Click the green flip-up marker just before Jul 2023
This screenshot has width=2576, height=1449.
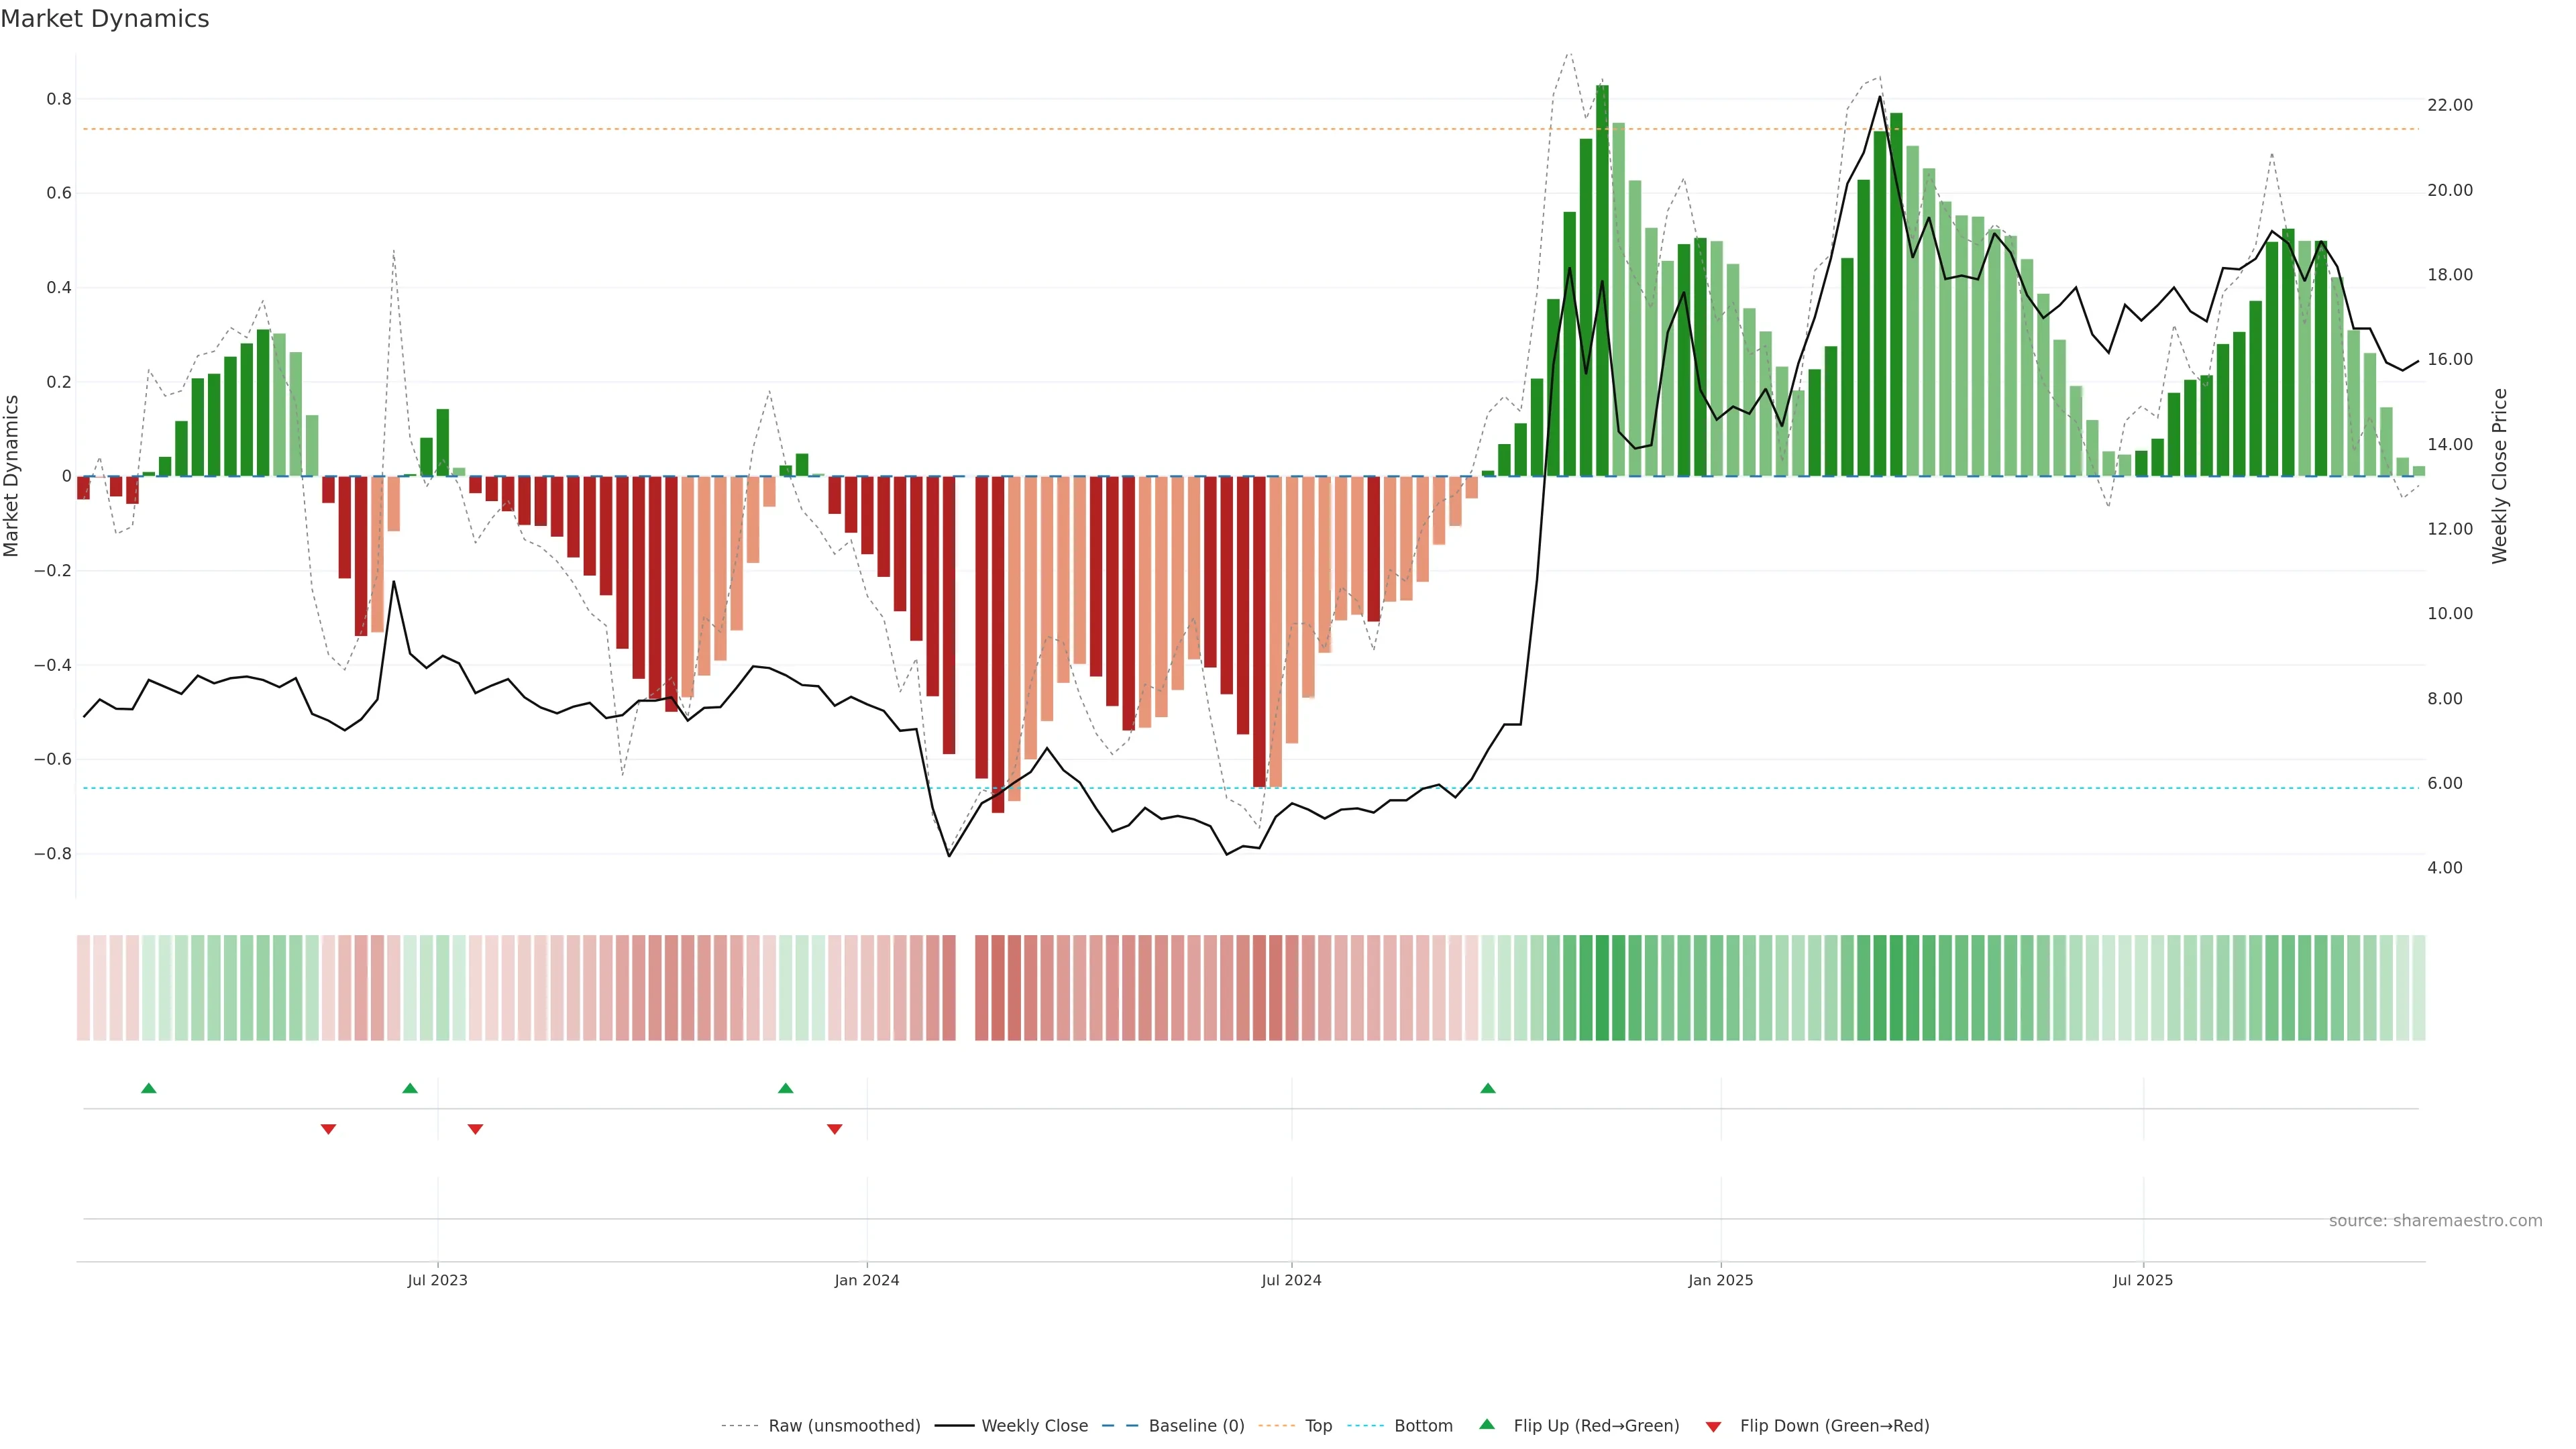click(410, 1088)
